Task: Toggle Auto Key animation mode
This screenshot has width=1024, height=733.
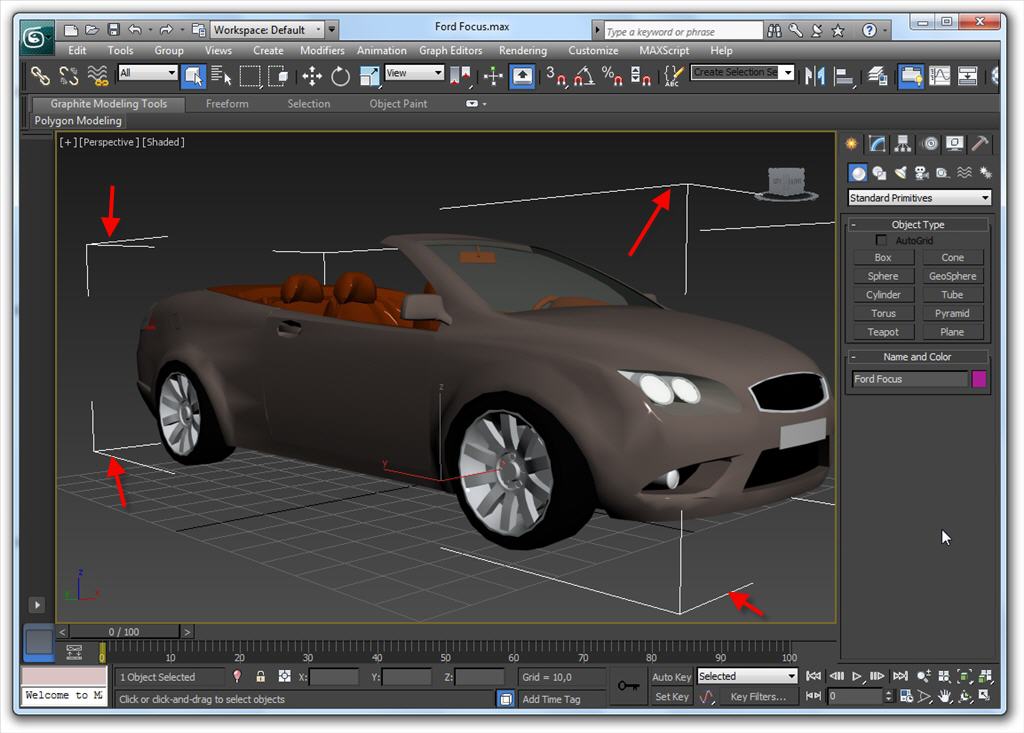Action: click(671, 677)
